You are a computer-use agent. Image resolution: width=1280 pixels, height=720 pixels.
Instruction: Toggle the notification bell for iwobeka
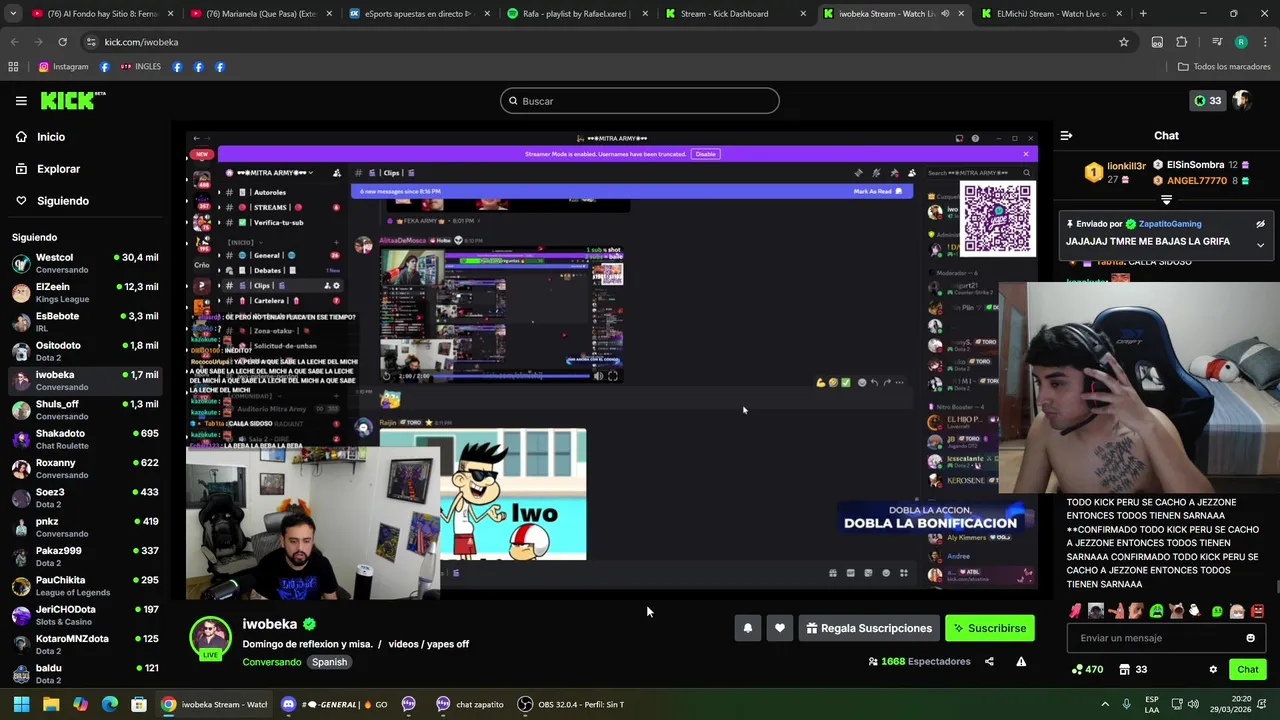click(x=747, y=628)
